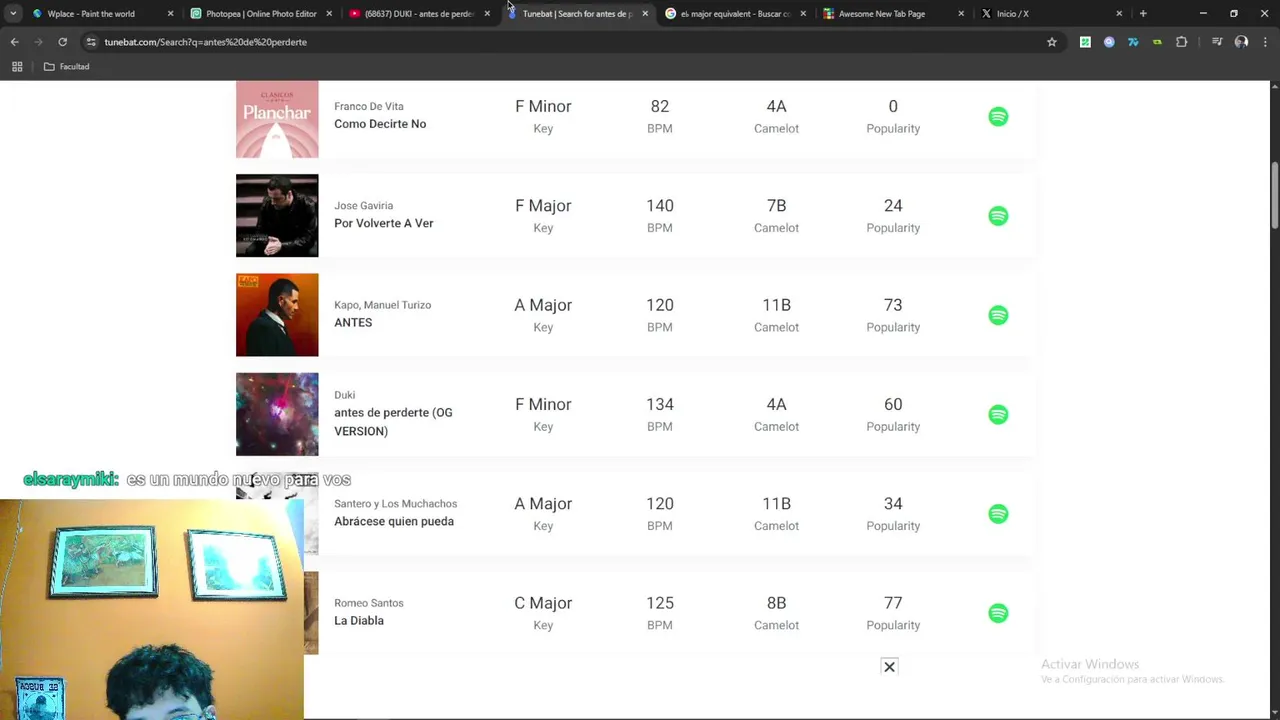Open the Chrome profile avatar

pos(1241,42)
